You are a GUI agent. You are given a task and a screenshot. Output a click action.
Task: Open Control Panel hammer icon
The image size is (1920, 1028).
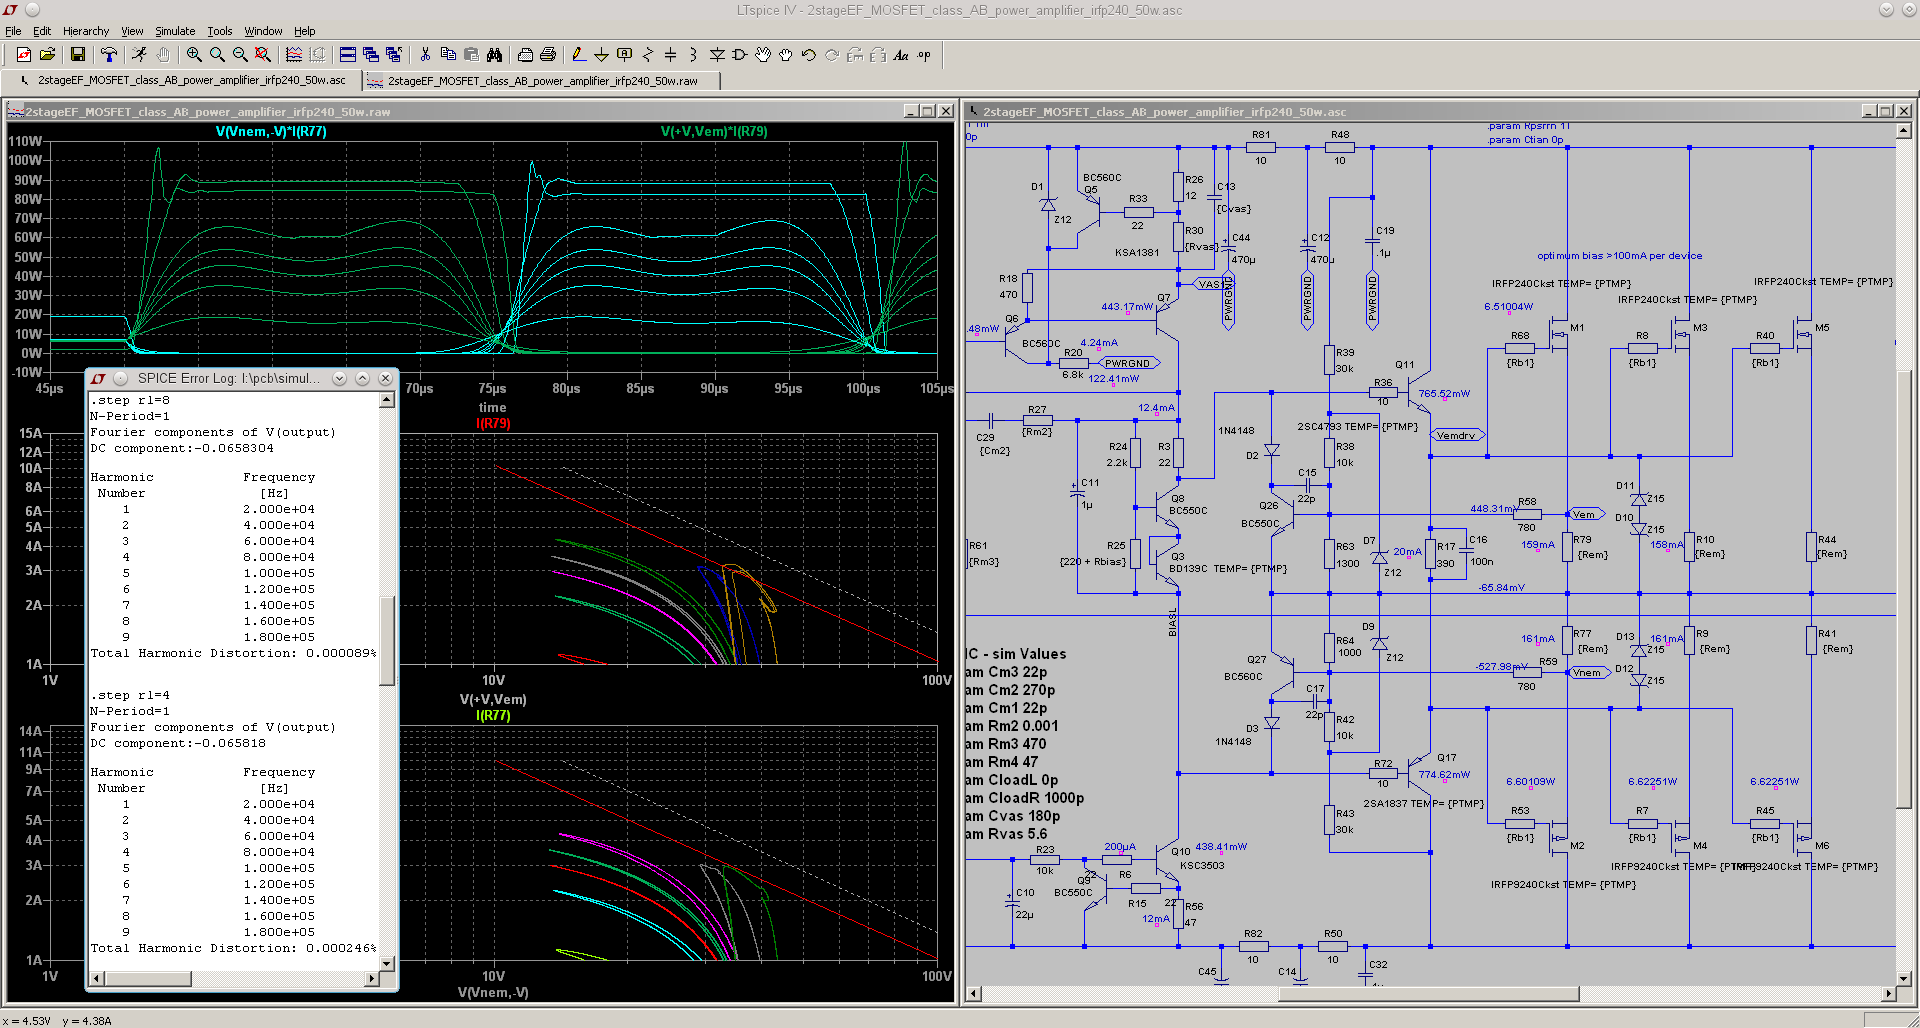(x=108, y=55)
